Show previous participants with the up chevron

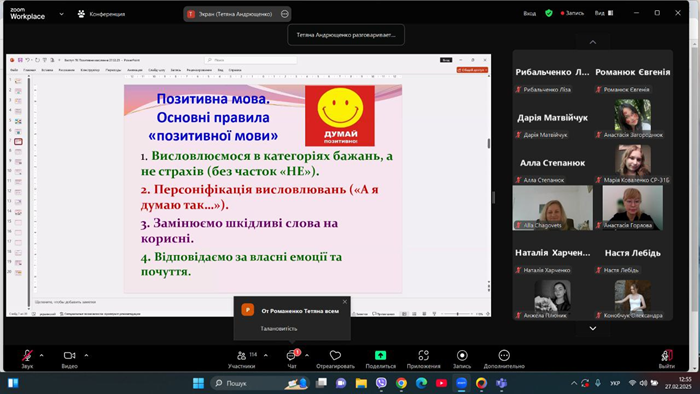click(593, 42)
